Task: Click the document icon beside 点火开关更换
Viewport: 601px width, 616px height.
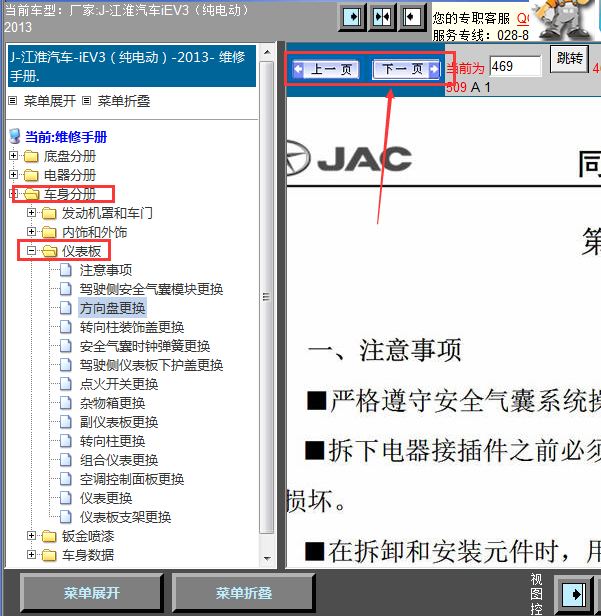Action: (66, 384)
